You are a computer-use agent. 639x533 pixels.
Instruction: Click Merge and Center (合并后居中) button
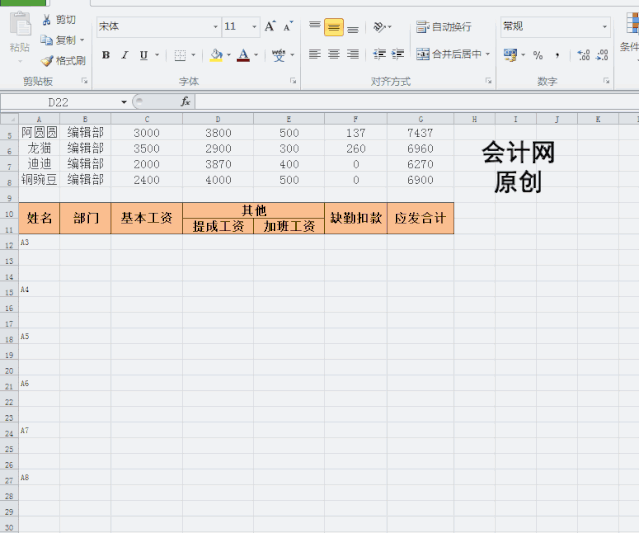point(449,54)
